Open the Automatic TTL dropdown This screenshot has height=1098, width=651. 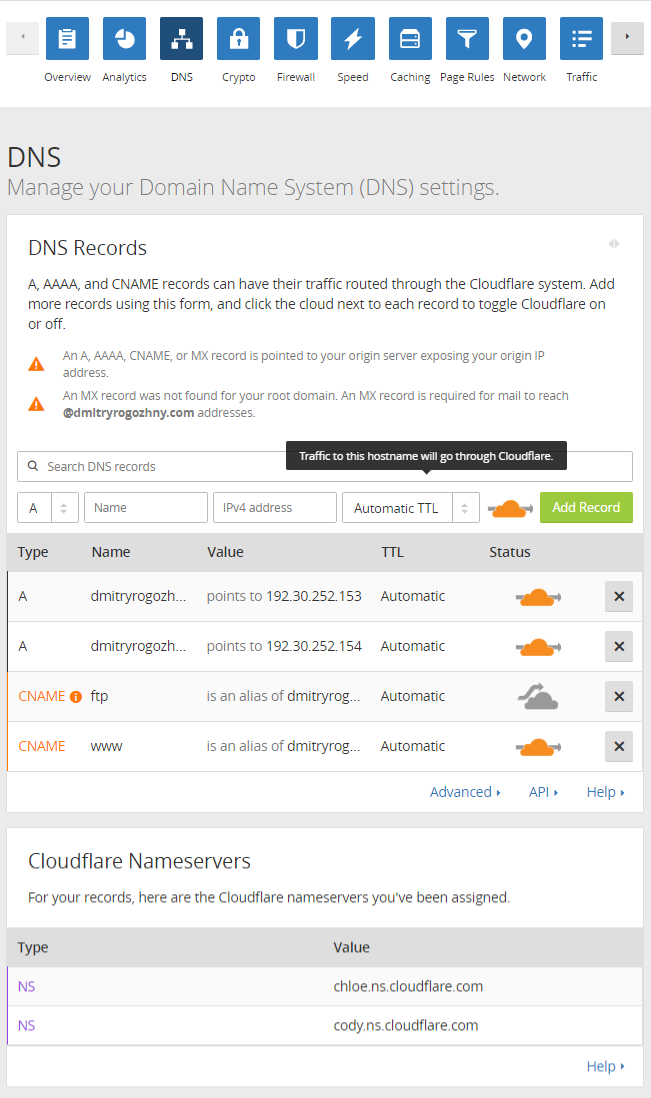[x=411, y=508]
